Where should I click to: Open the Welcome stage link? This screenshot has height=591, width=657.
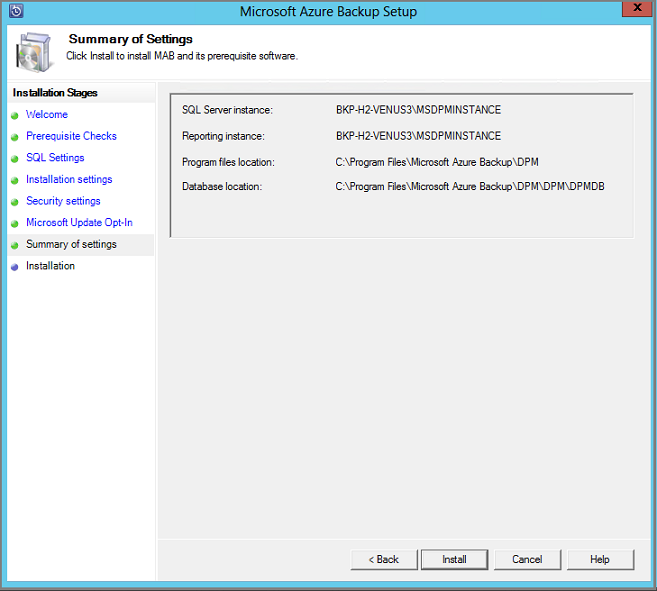pos(47,115)
